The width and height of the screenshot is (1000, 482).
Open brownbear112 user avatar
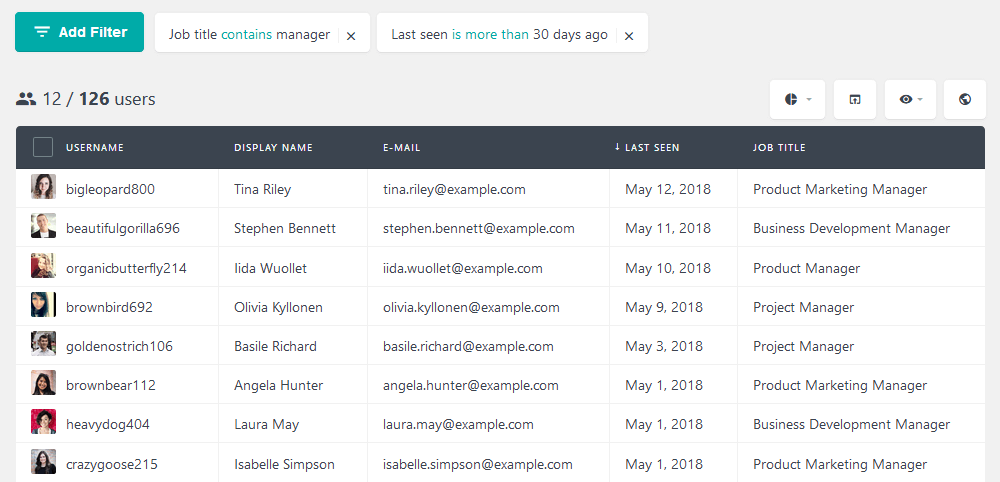point(43,383)
